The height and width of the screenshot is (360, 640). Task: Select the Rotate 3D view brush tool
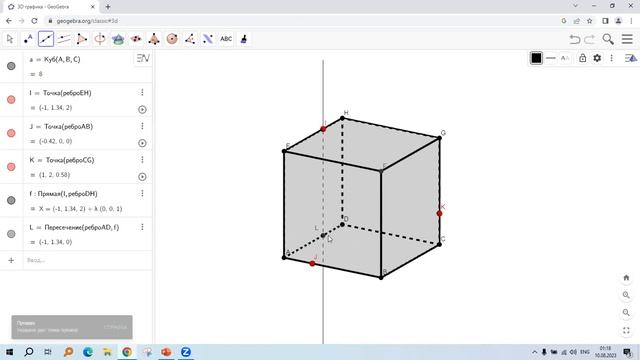(244, 39)
